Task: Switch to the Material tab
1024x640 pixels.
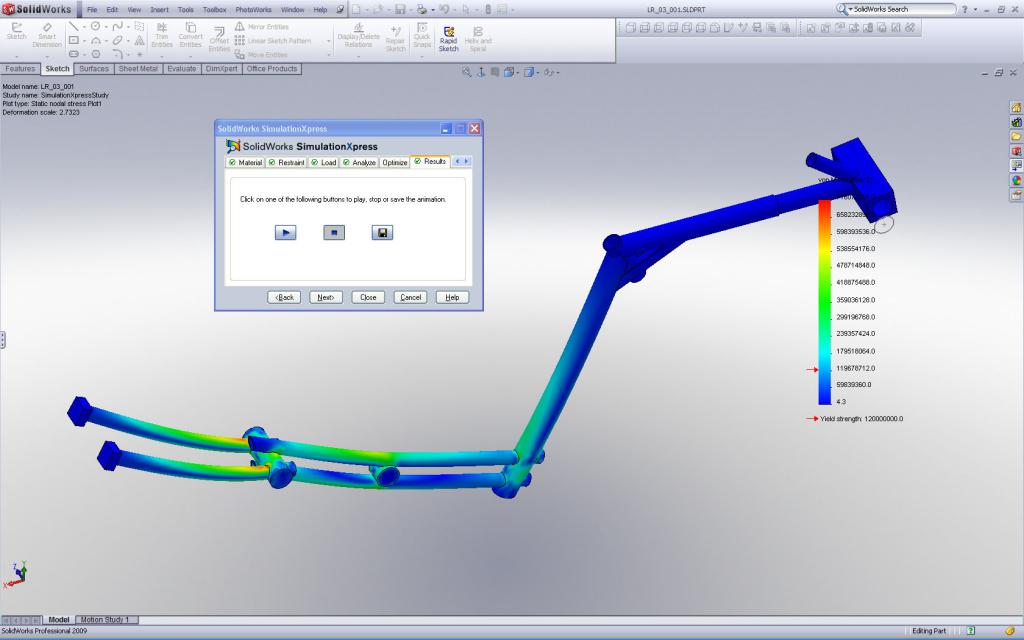Action: tap(245, 163)
